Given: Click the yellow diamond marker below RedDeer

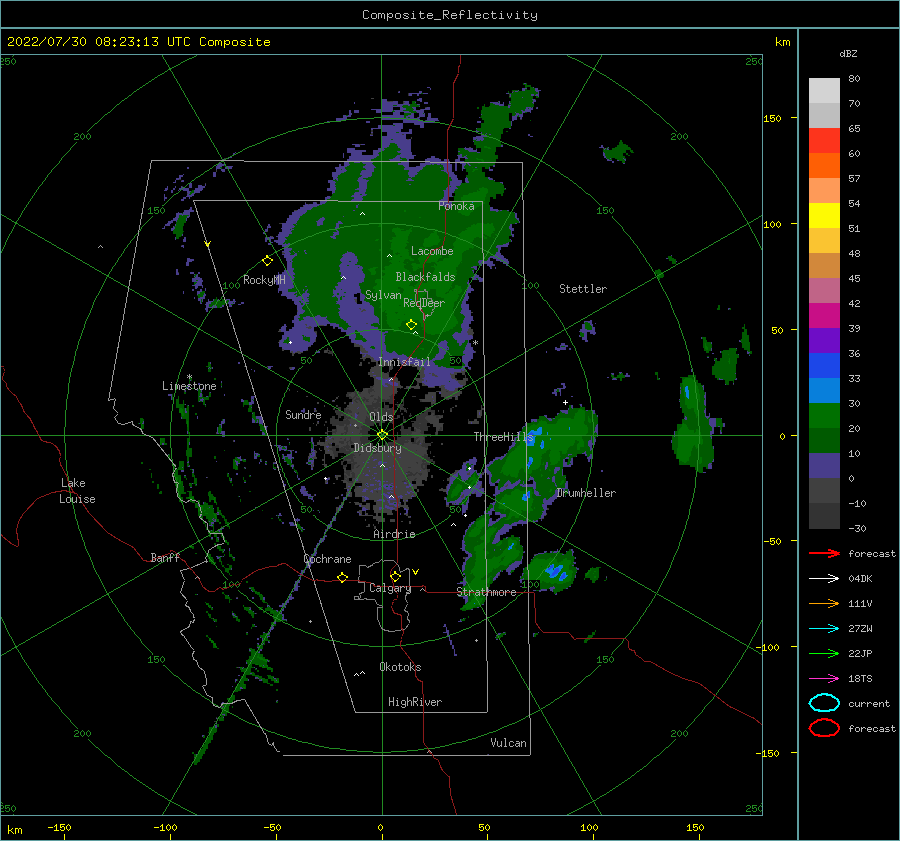Looking at the screenshot, I should [x=411, y=325].
